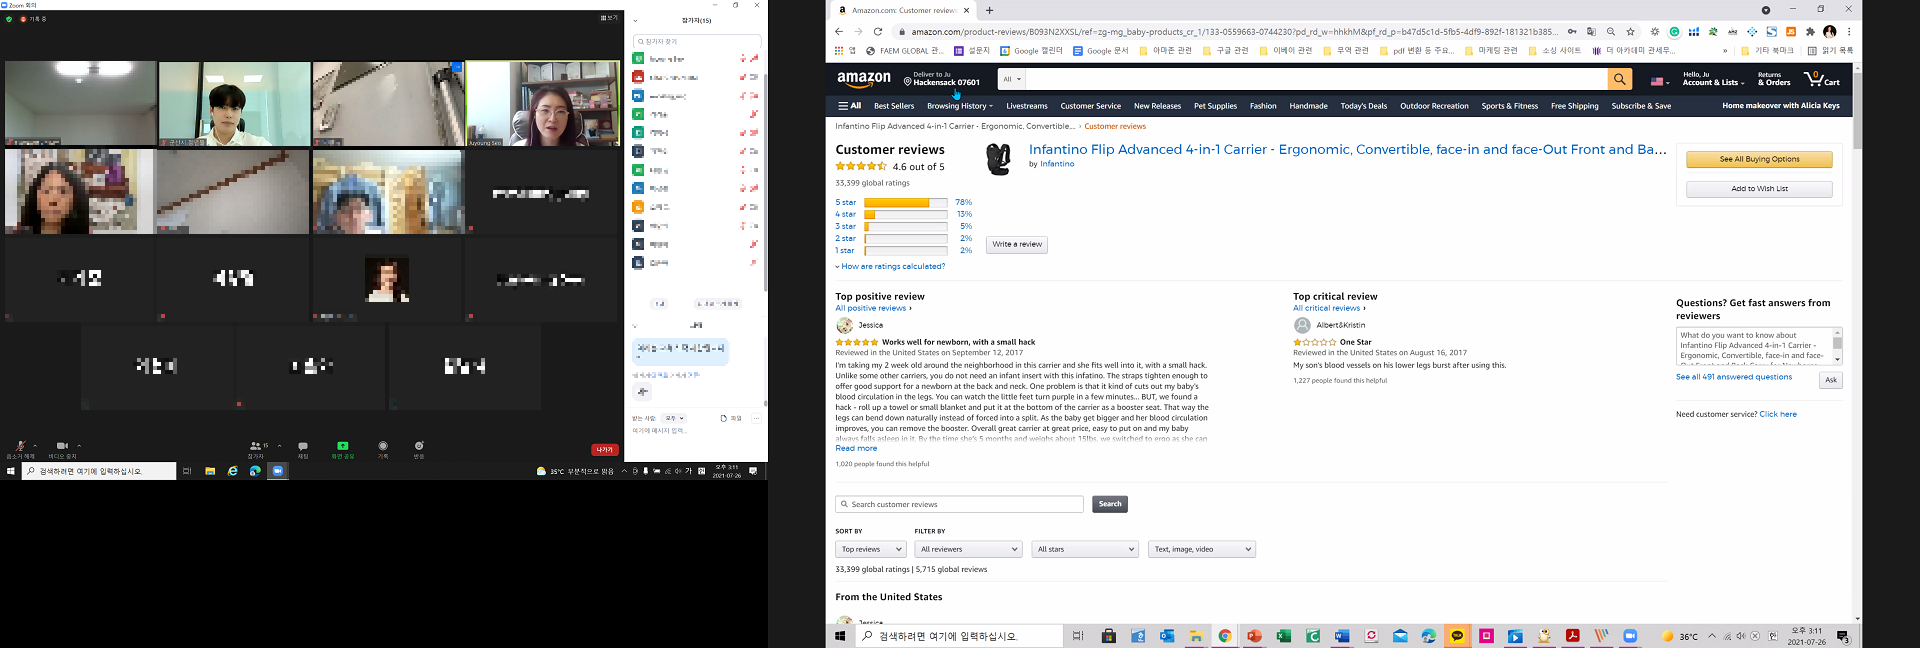Navigate to Today's Deals
Image resolution: width=1920 pixels, height=648 pixels.
1364,106
